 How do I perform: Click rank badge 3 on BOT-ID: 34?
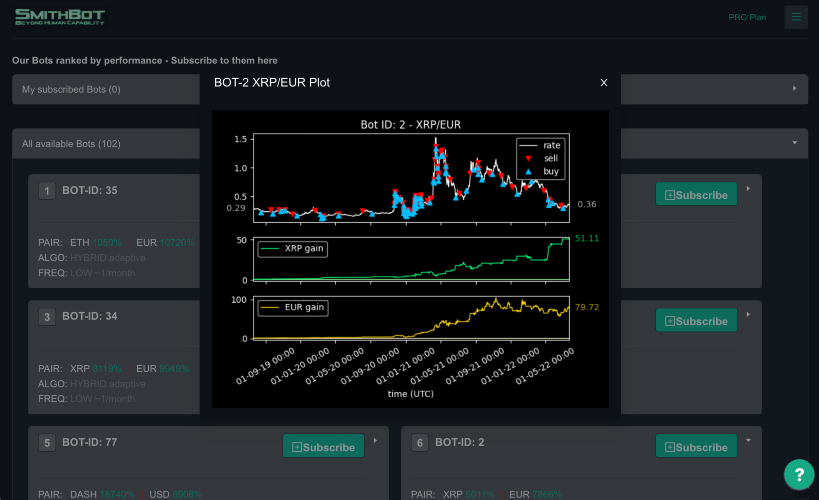click(47, 317)
